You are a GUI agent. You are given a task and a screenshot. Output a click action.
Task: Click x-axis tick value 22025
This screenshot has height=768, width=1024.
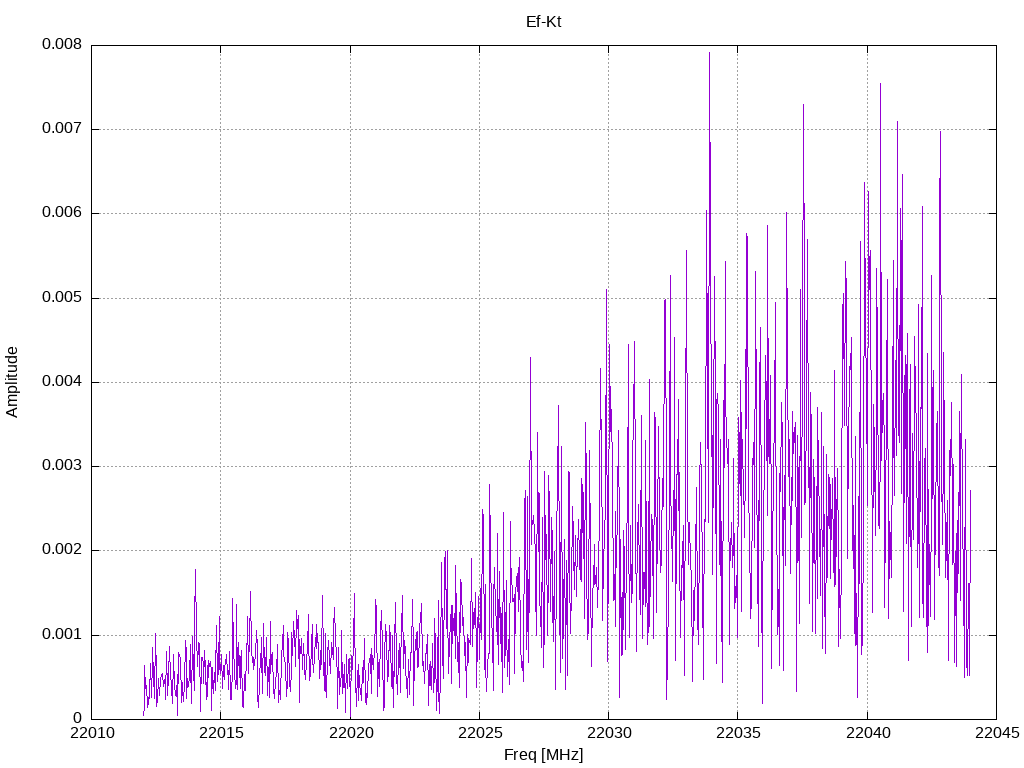click(x=480, y=733)
